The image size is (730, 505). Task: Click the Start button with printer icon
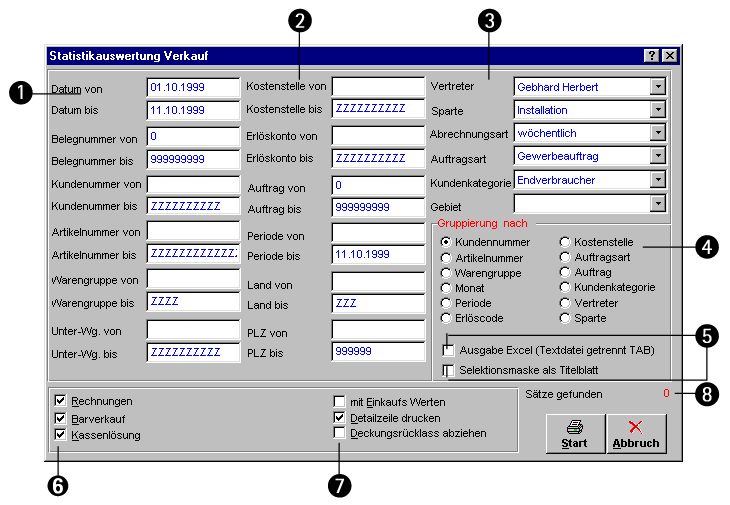[x=575, y=433]
